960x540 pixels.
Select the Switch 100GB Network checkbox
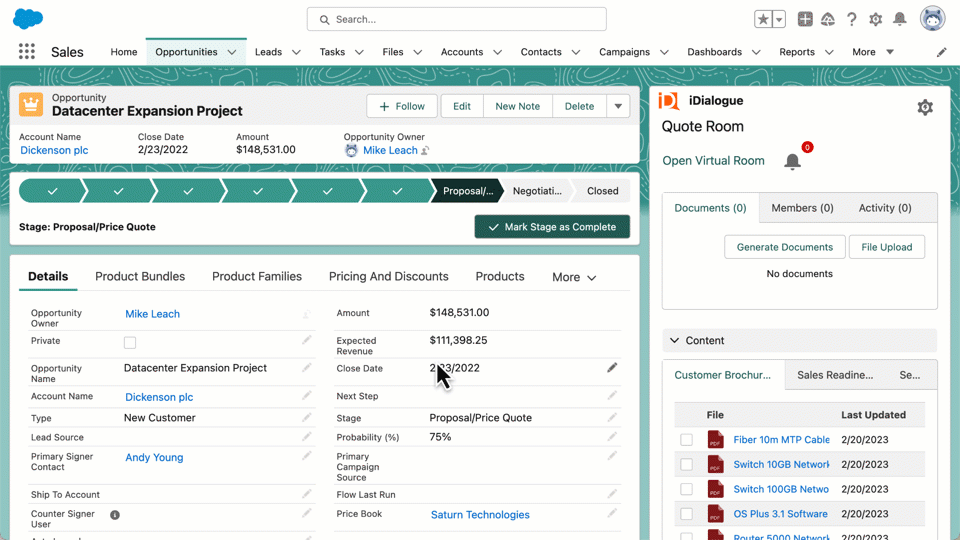pyautogui.click(x=686, y=489)
